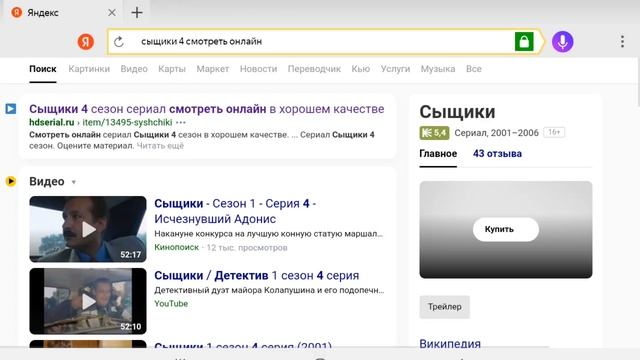
Task: Click the 12 тыс. просмотров text
Action: click(x=247, y=247)
